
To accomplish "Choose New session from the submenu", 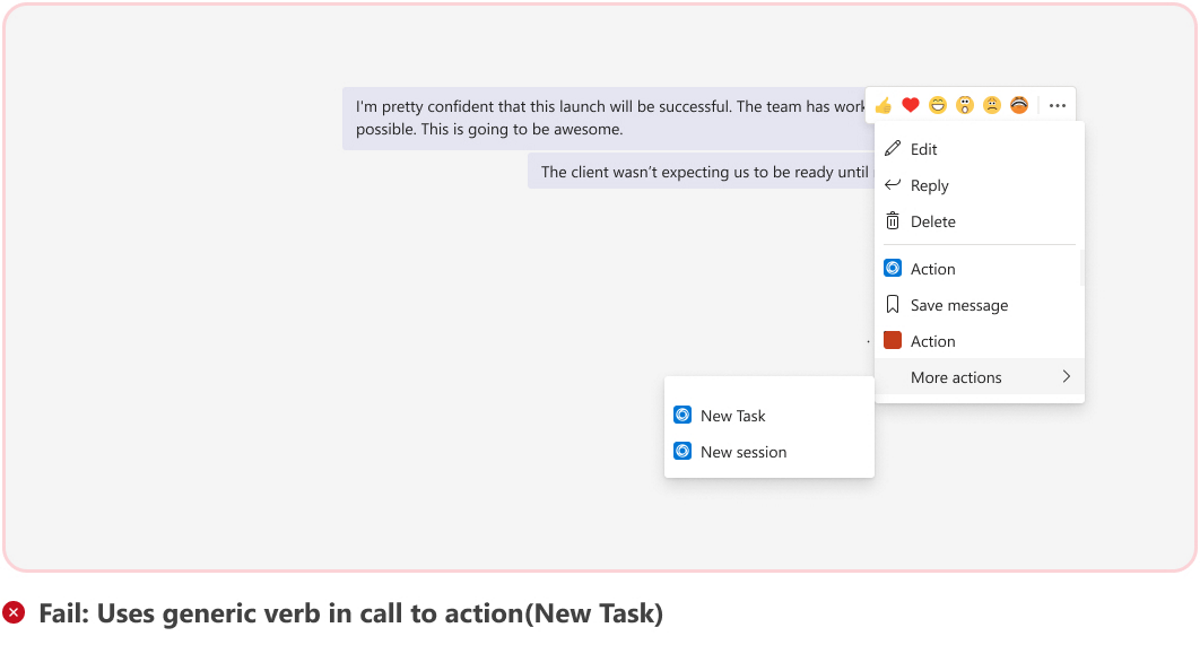I will point(743,452).
